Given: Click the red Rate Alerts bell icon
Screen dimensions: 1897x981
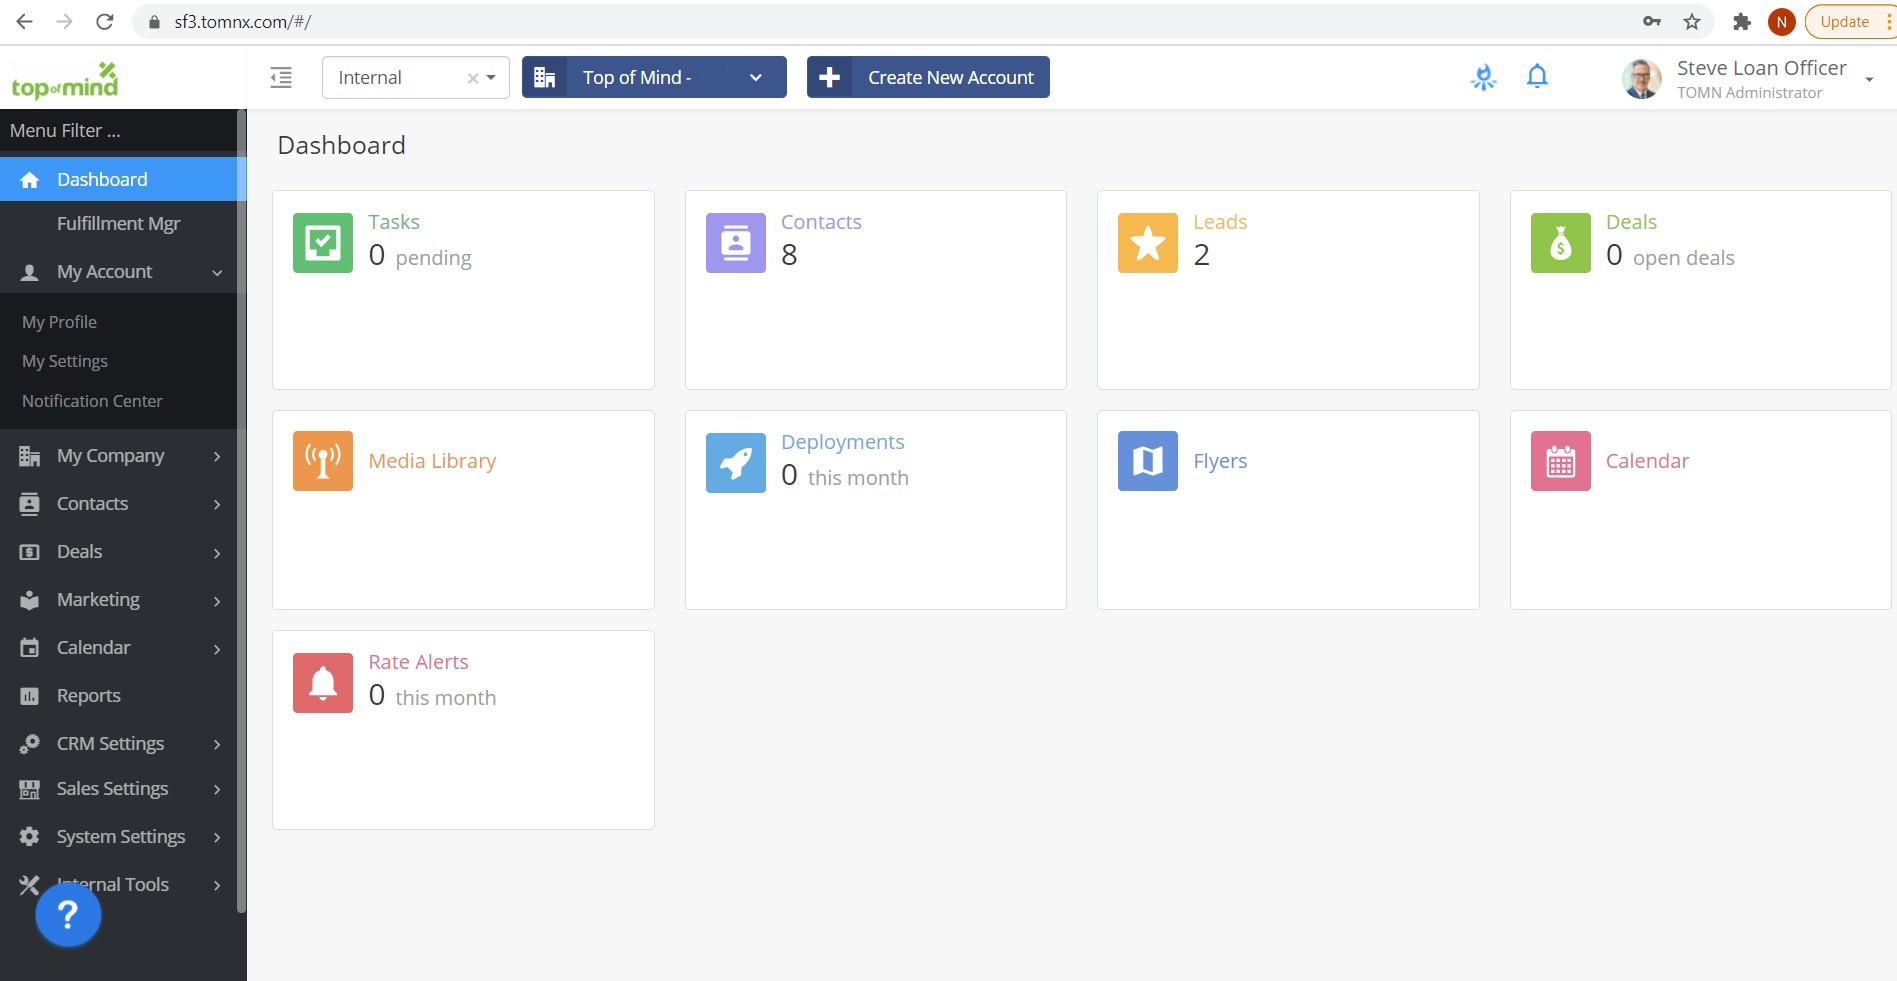Looking at the screenshot, I should pos(322,683).
